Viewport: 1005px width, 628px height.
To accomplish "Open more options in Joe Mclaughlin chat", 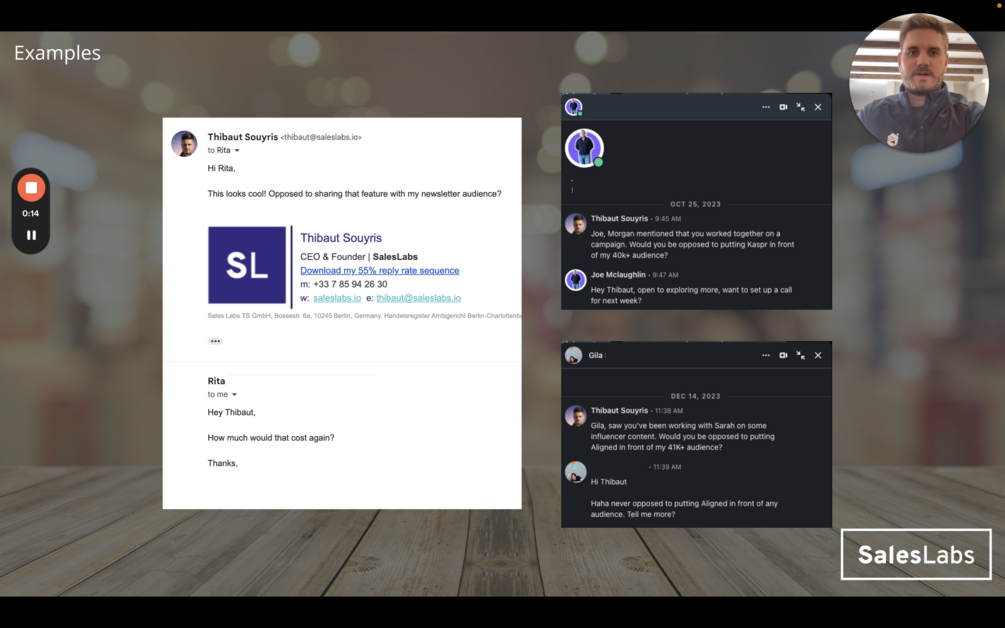I will [x=765, y=107].
